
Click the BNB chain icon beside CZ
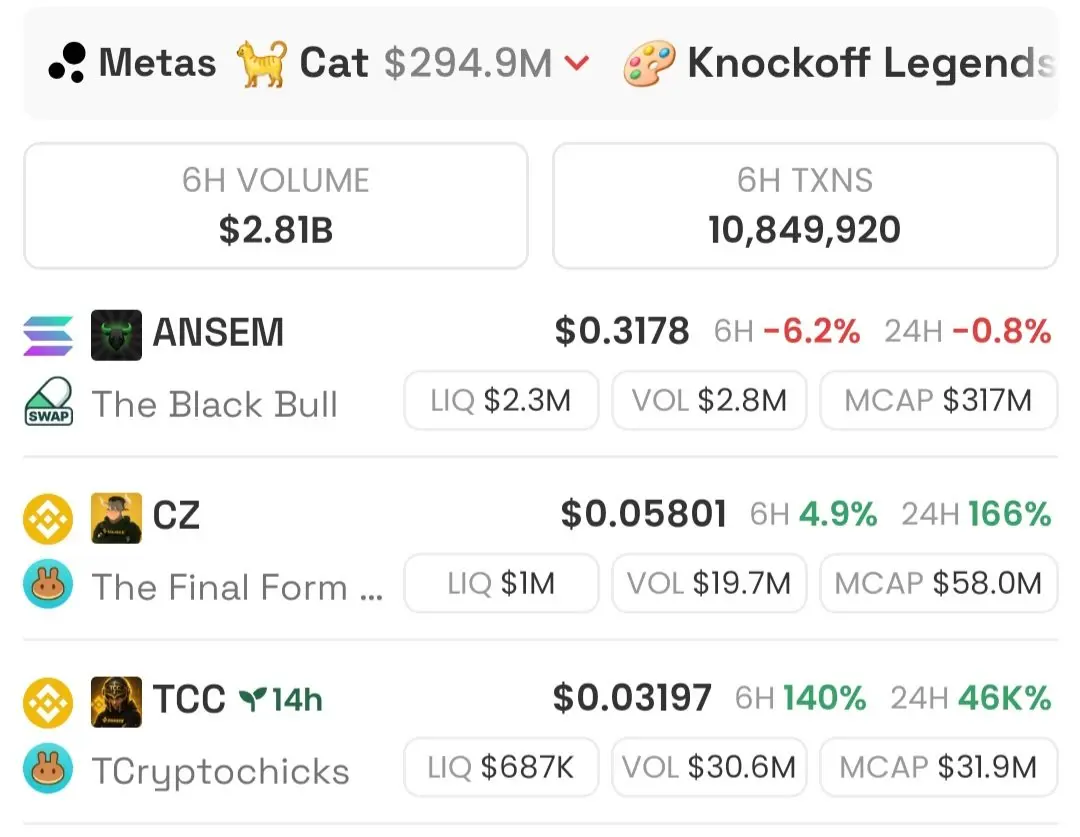48,519
